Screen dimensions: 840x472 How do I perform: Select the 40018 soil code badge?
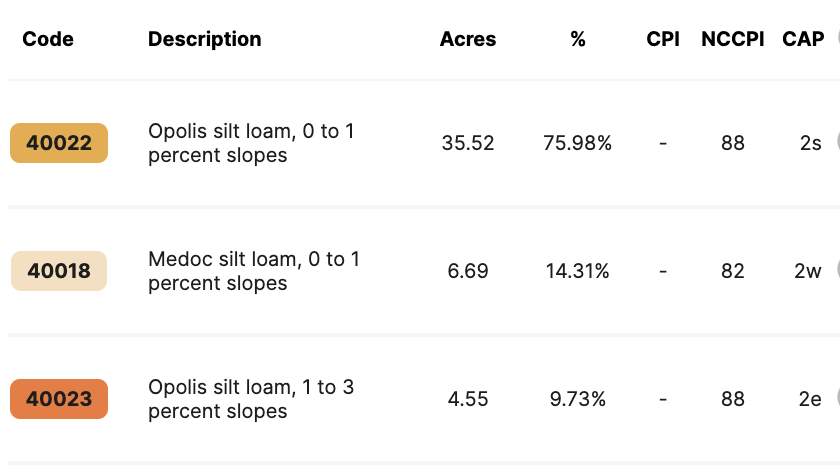[x=59, y=271]
